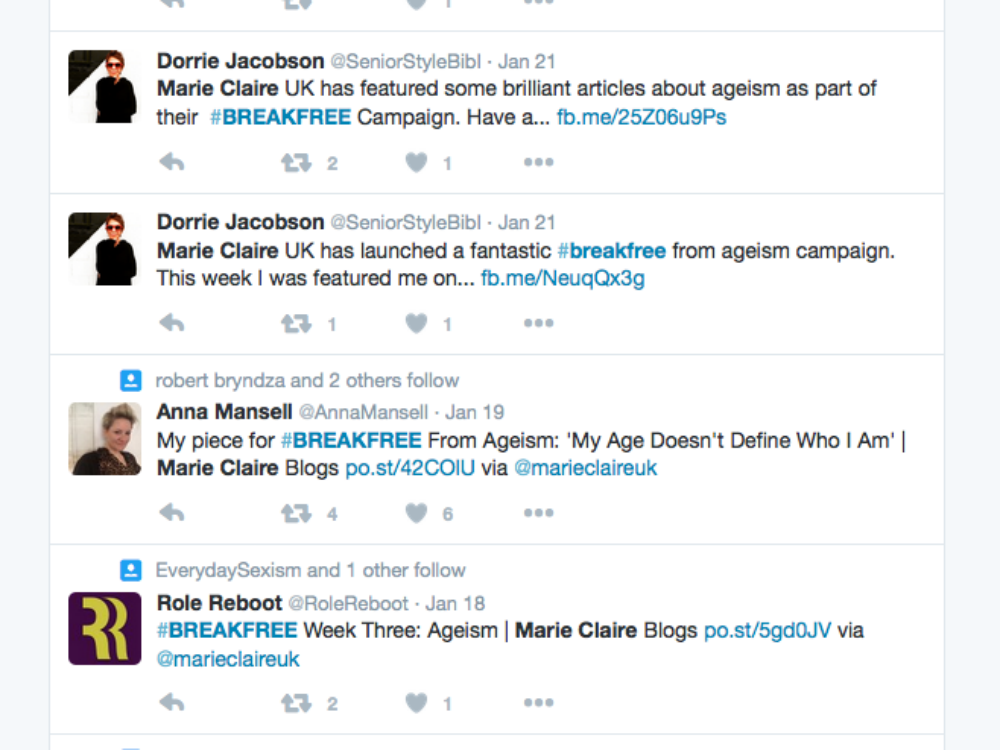This screenshot has height=750, width=1000.
Task: Open more options on Anna Mansell's tweet
Action: [x=538, y=513]
